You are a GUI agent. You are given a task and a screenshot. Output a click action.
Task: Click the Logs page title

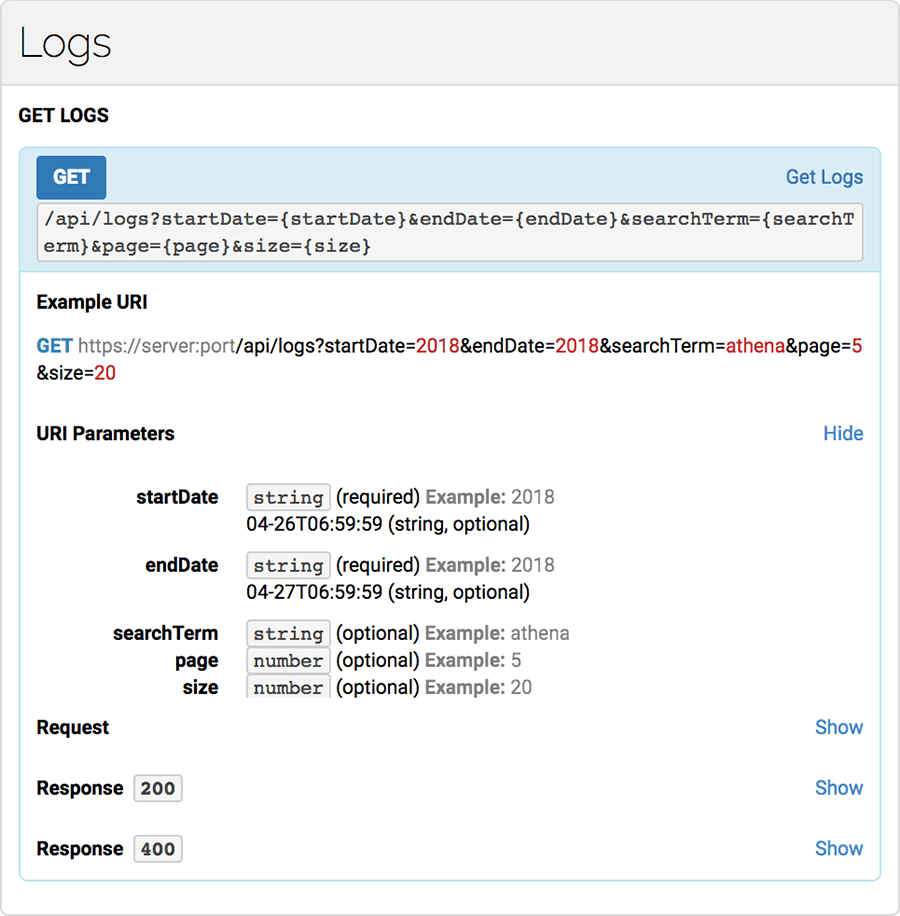click(65, 43)
